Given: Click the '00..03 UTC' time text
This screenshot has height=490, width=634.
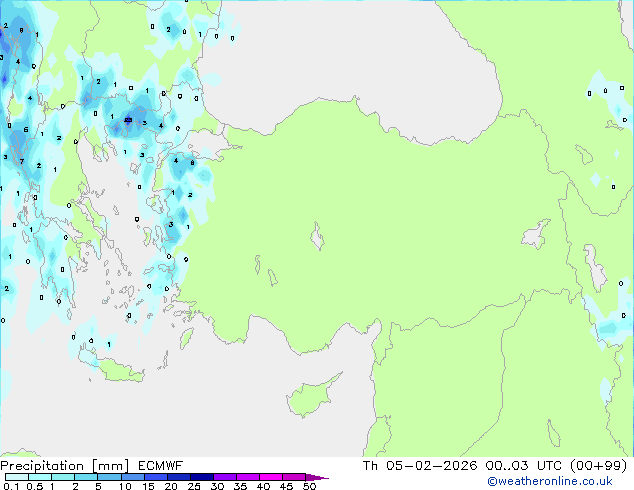Looking at the screenshot, I should coord(524,466).
